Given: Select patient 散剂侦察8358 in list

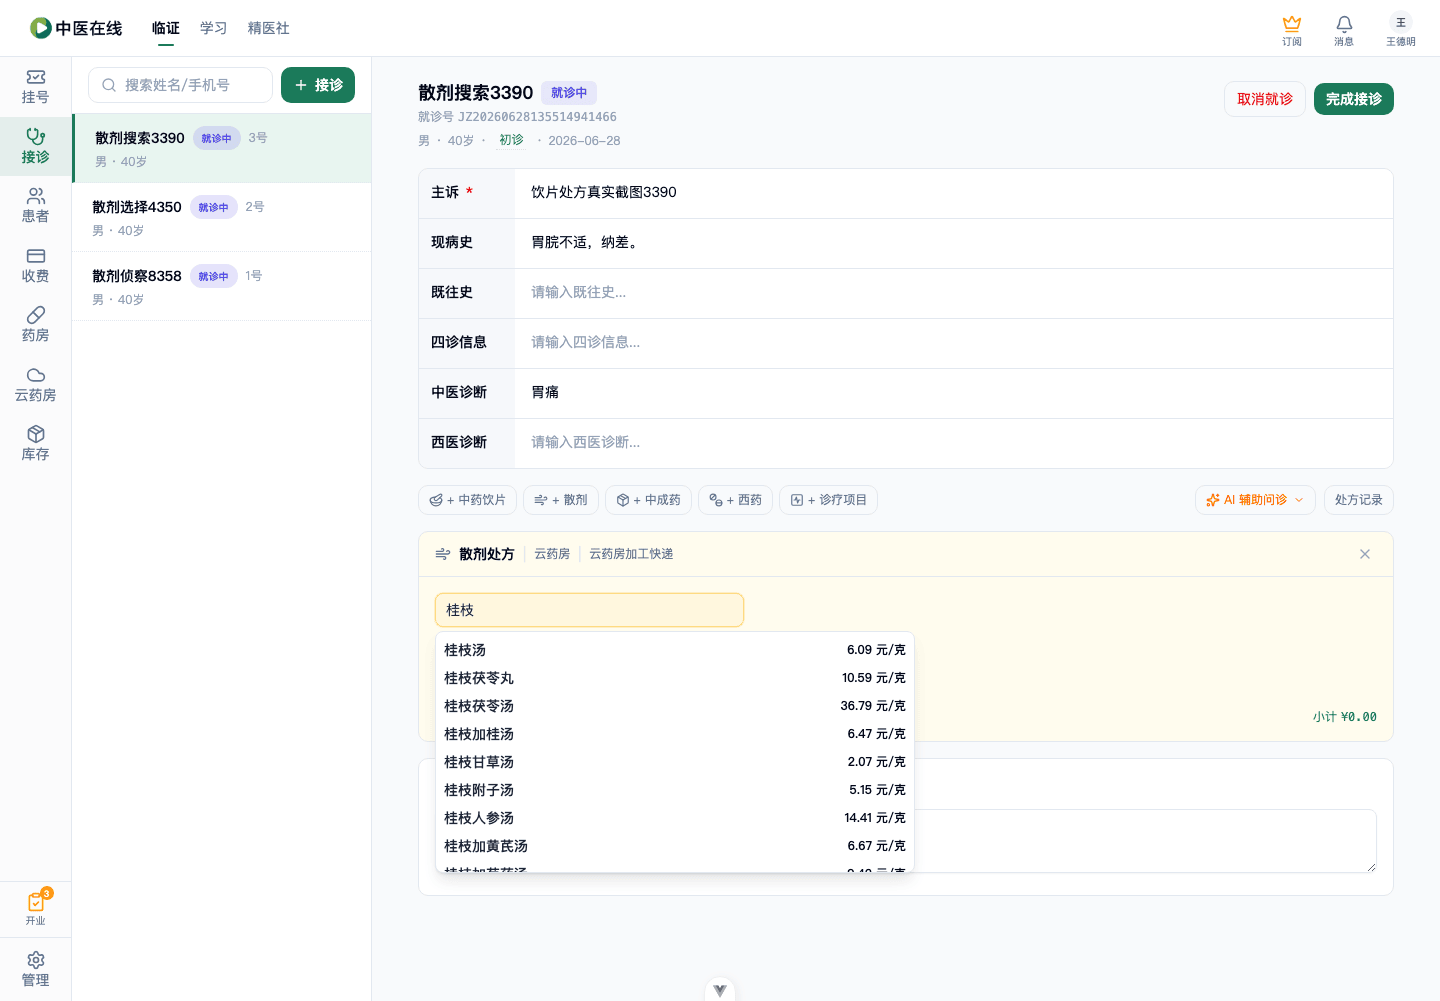Looking at the screenshot, I should pos(222,286).
